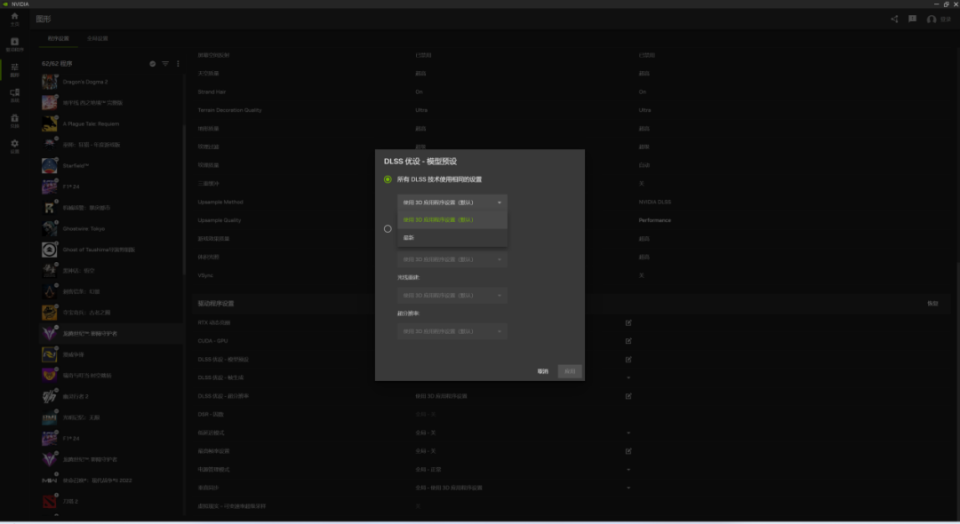Click the edit icon on the CUDA - GPU row
This screenshot has width=960, height=524.
coord(628,341)
